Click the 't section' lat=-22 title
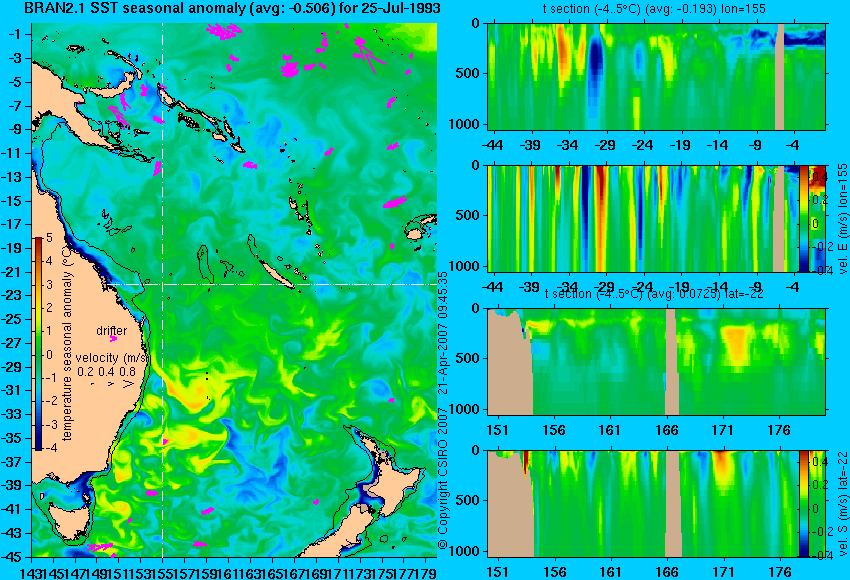Image resolution: width=850 pixels, height=580 pixels. (x=654, y=294)
